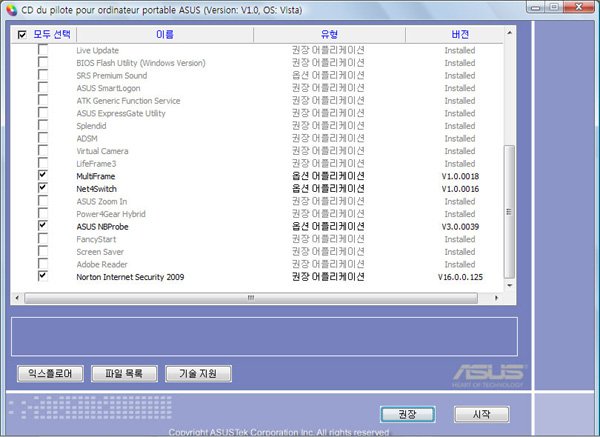Click the vertical scrollbar up arrow
Viewport: 600px width, 437px height.
[509, 33]
